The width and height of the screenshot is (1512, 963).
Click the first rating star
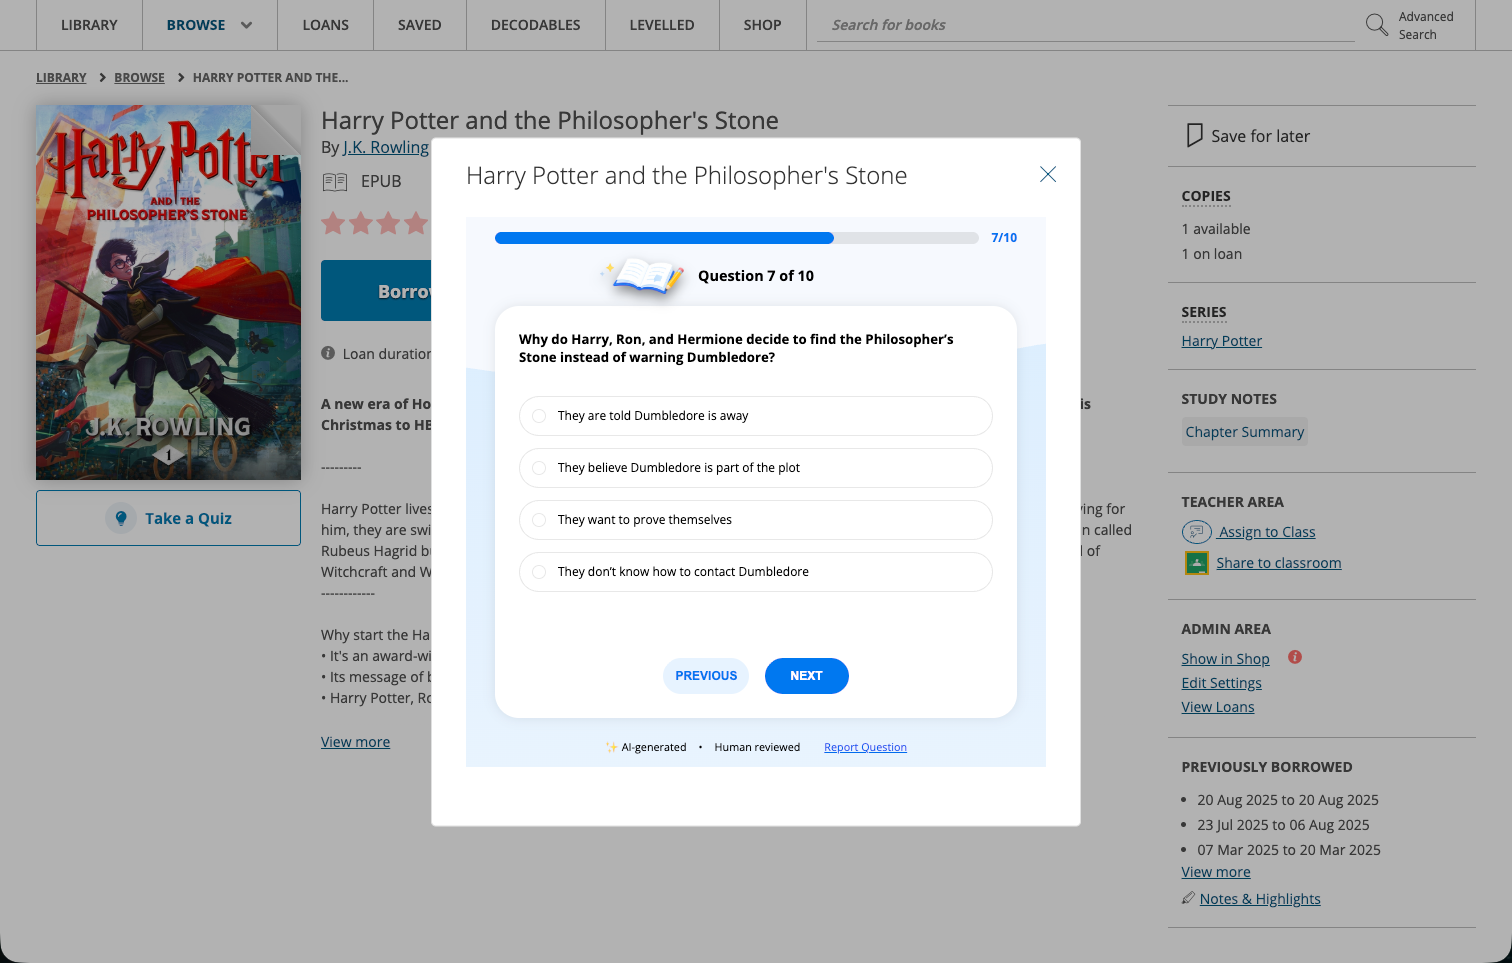coord(333,223)
